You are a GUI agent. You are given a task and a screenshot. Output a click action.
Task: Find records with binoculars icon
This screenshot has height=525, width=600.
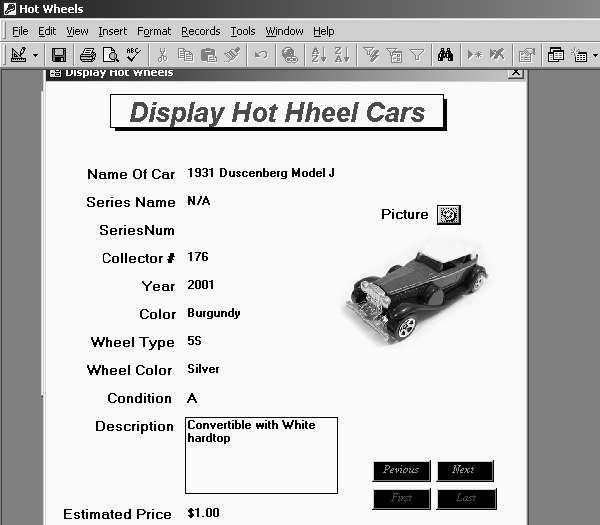click(446, 55)
